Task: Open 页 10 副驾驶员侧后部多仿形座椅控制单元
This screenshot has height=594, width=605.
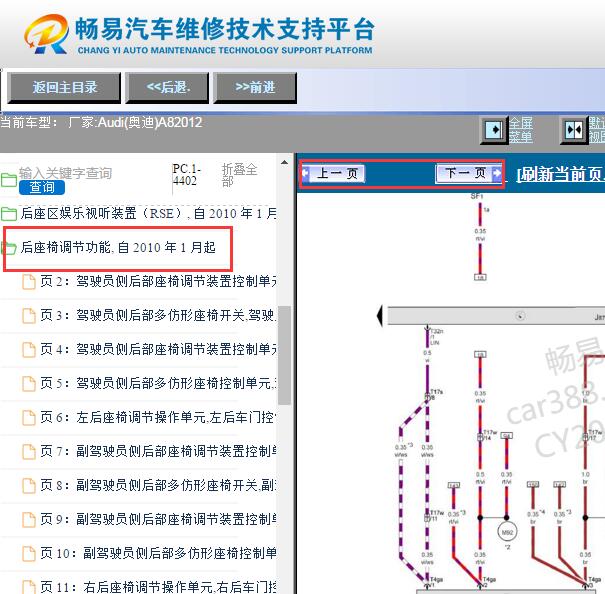Action: pos(158,553)
